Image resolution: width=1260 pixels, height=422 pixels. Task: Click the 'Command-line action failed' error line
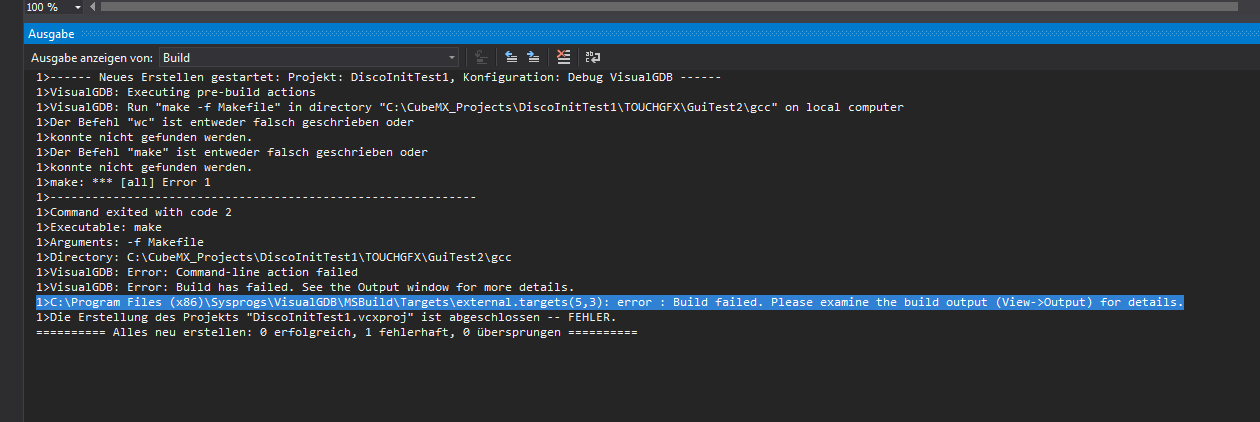(x=197, y=272)
